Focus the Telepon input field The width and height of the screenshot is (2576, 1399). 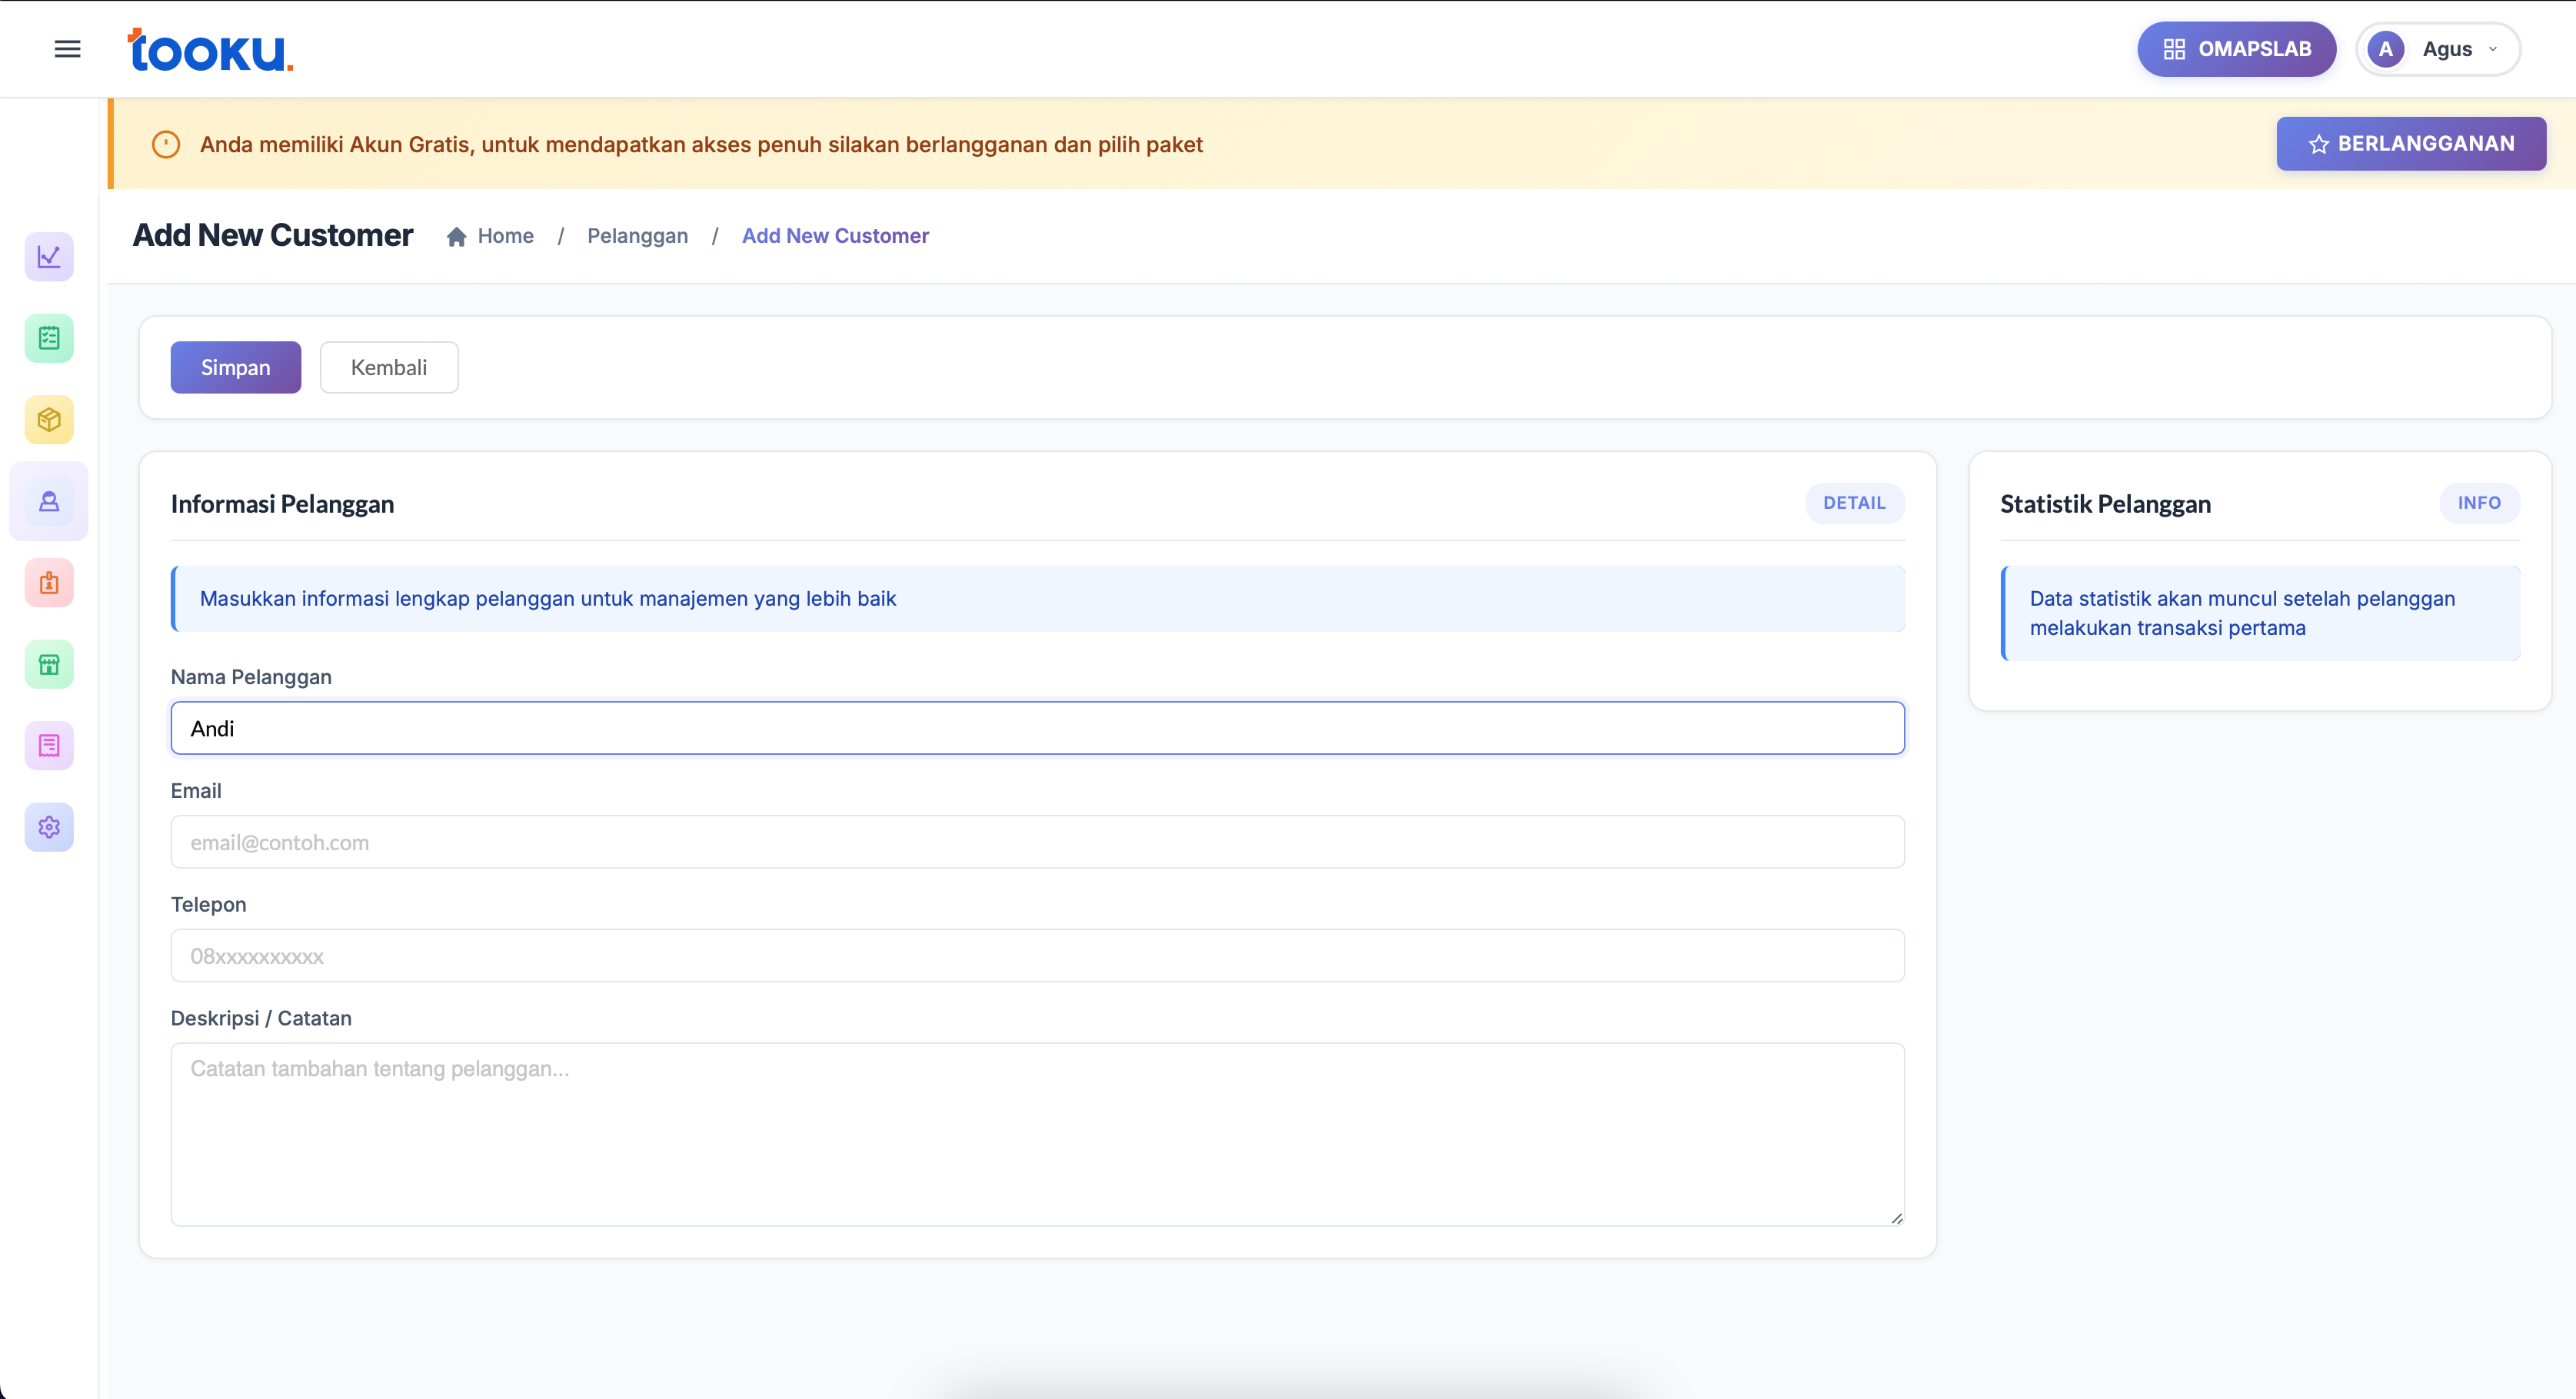[x=1037, y=956]
